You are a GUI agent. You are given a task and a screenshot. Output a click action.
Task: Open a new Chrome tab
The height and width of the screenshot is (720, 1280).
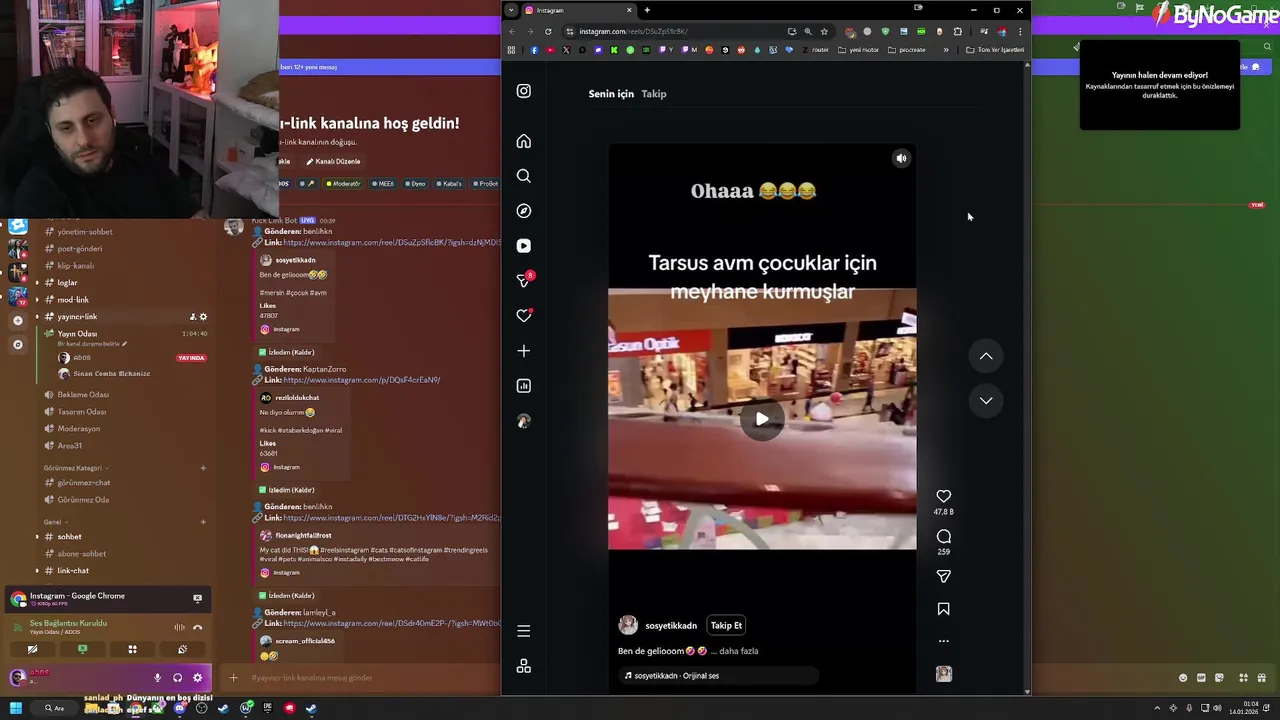pos(647,10)
